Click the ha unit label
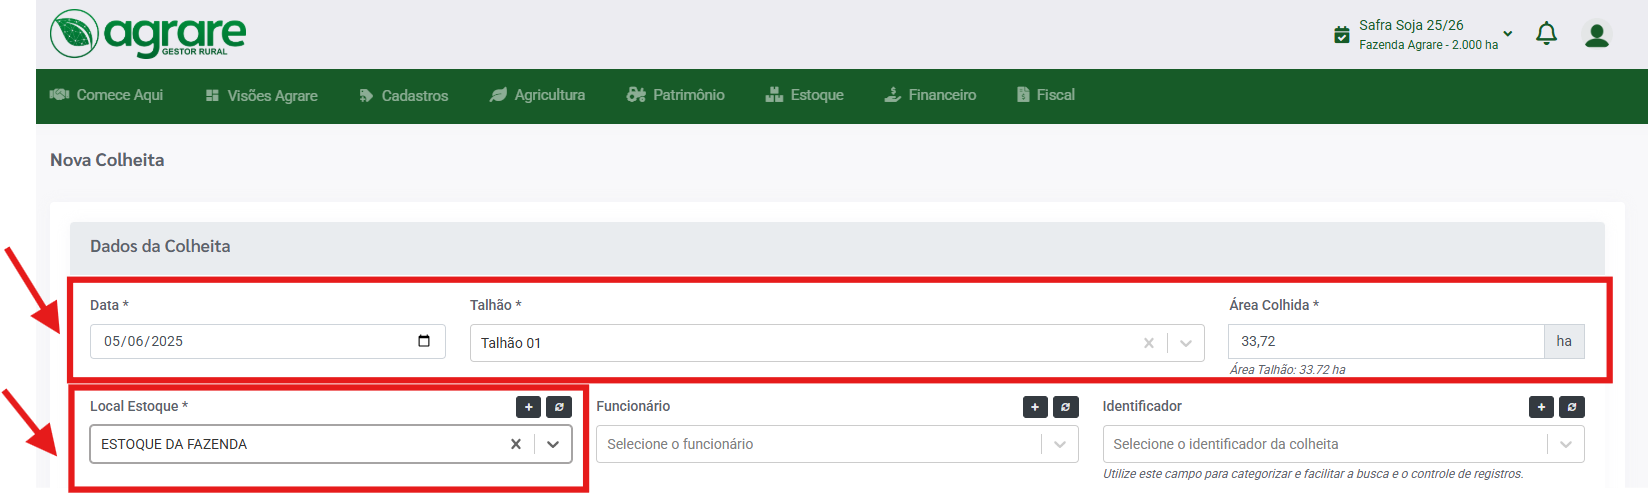The width and height of the screenshot is (1648, 493). (1564, 341)
